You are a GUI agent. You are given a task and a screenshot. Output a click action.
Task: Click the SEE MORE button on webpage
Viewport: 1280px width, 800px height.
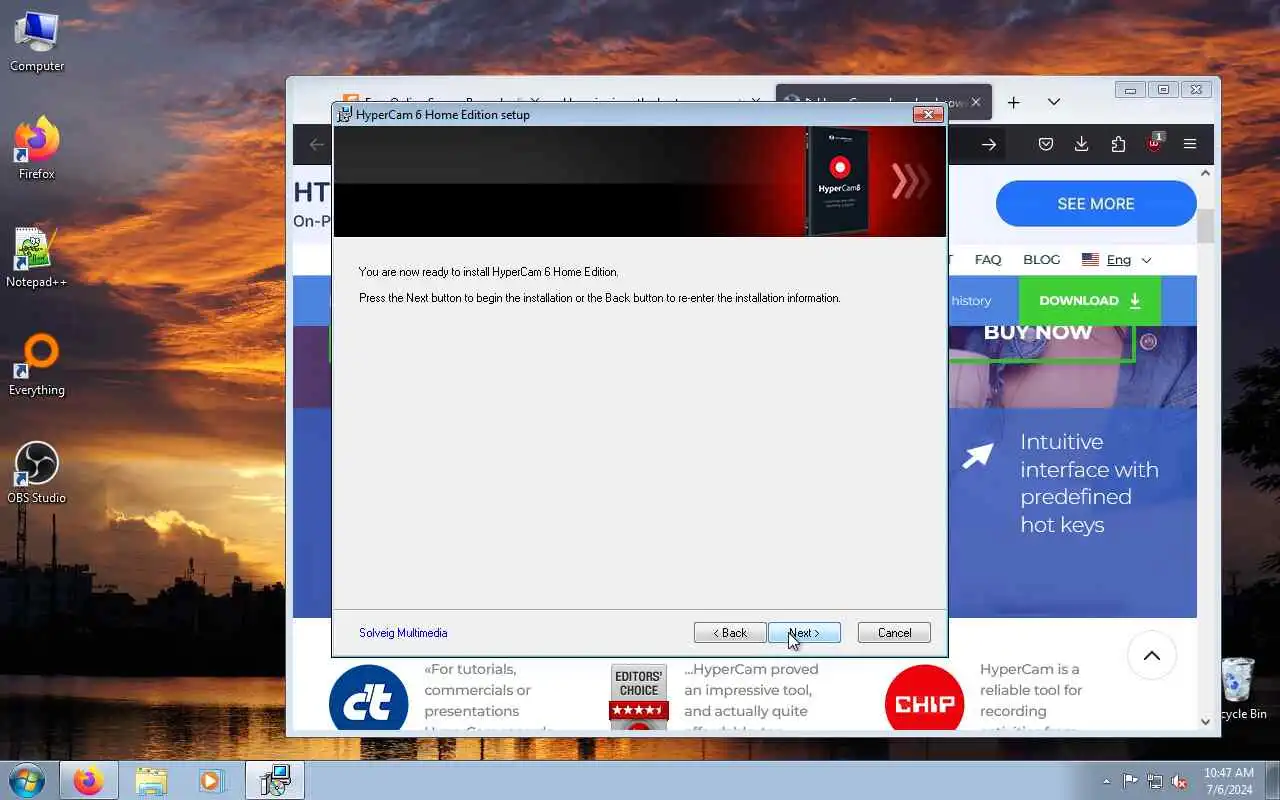1096,204
